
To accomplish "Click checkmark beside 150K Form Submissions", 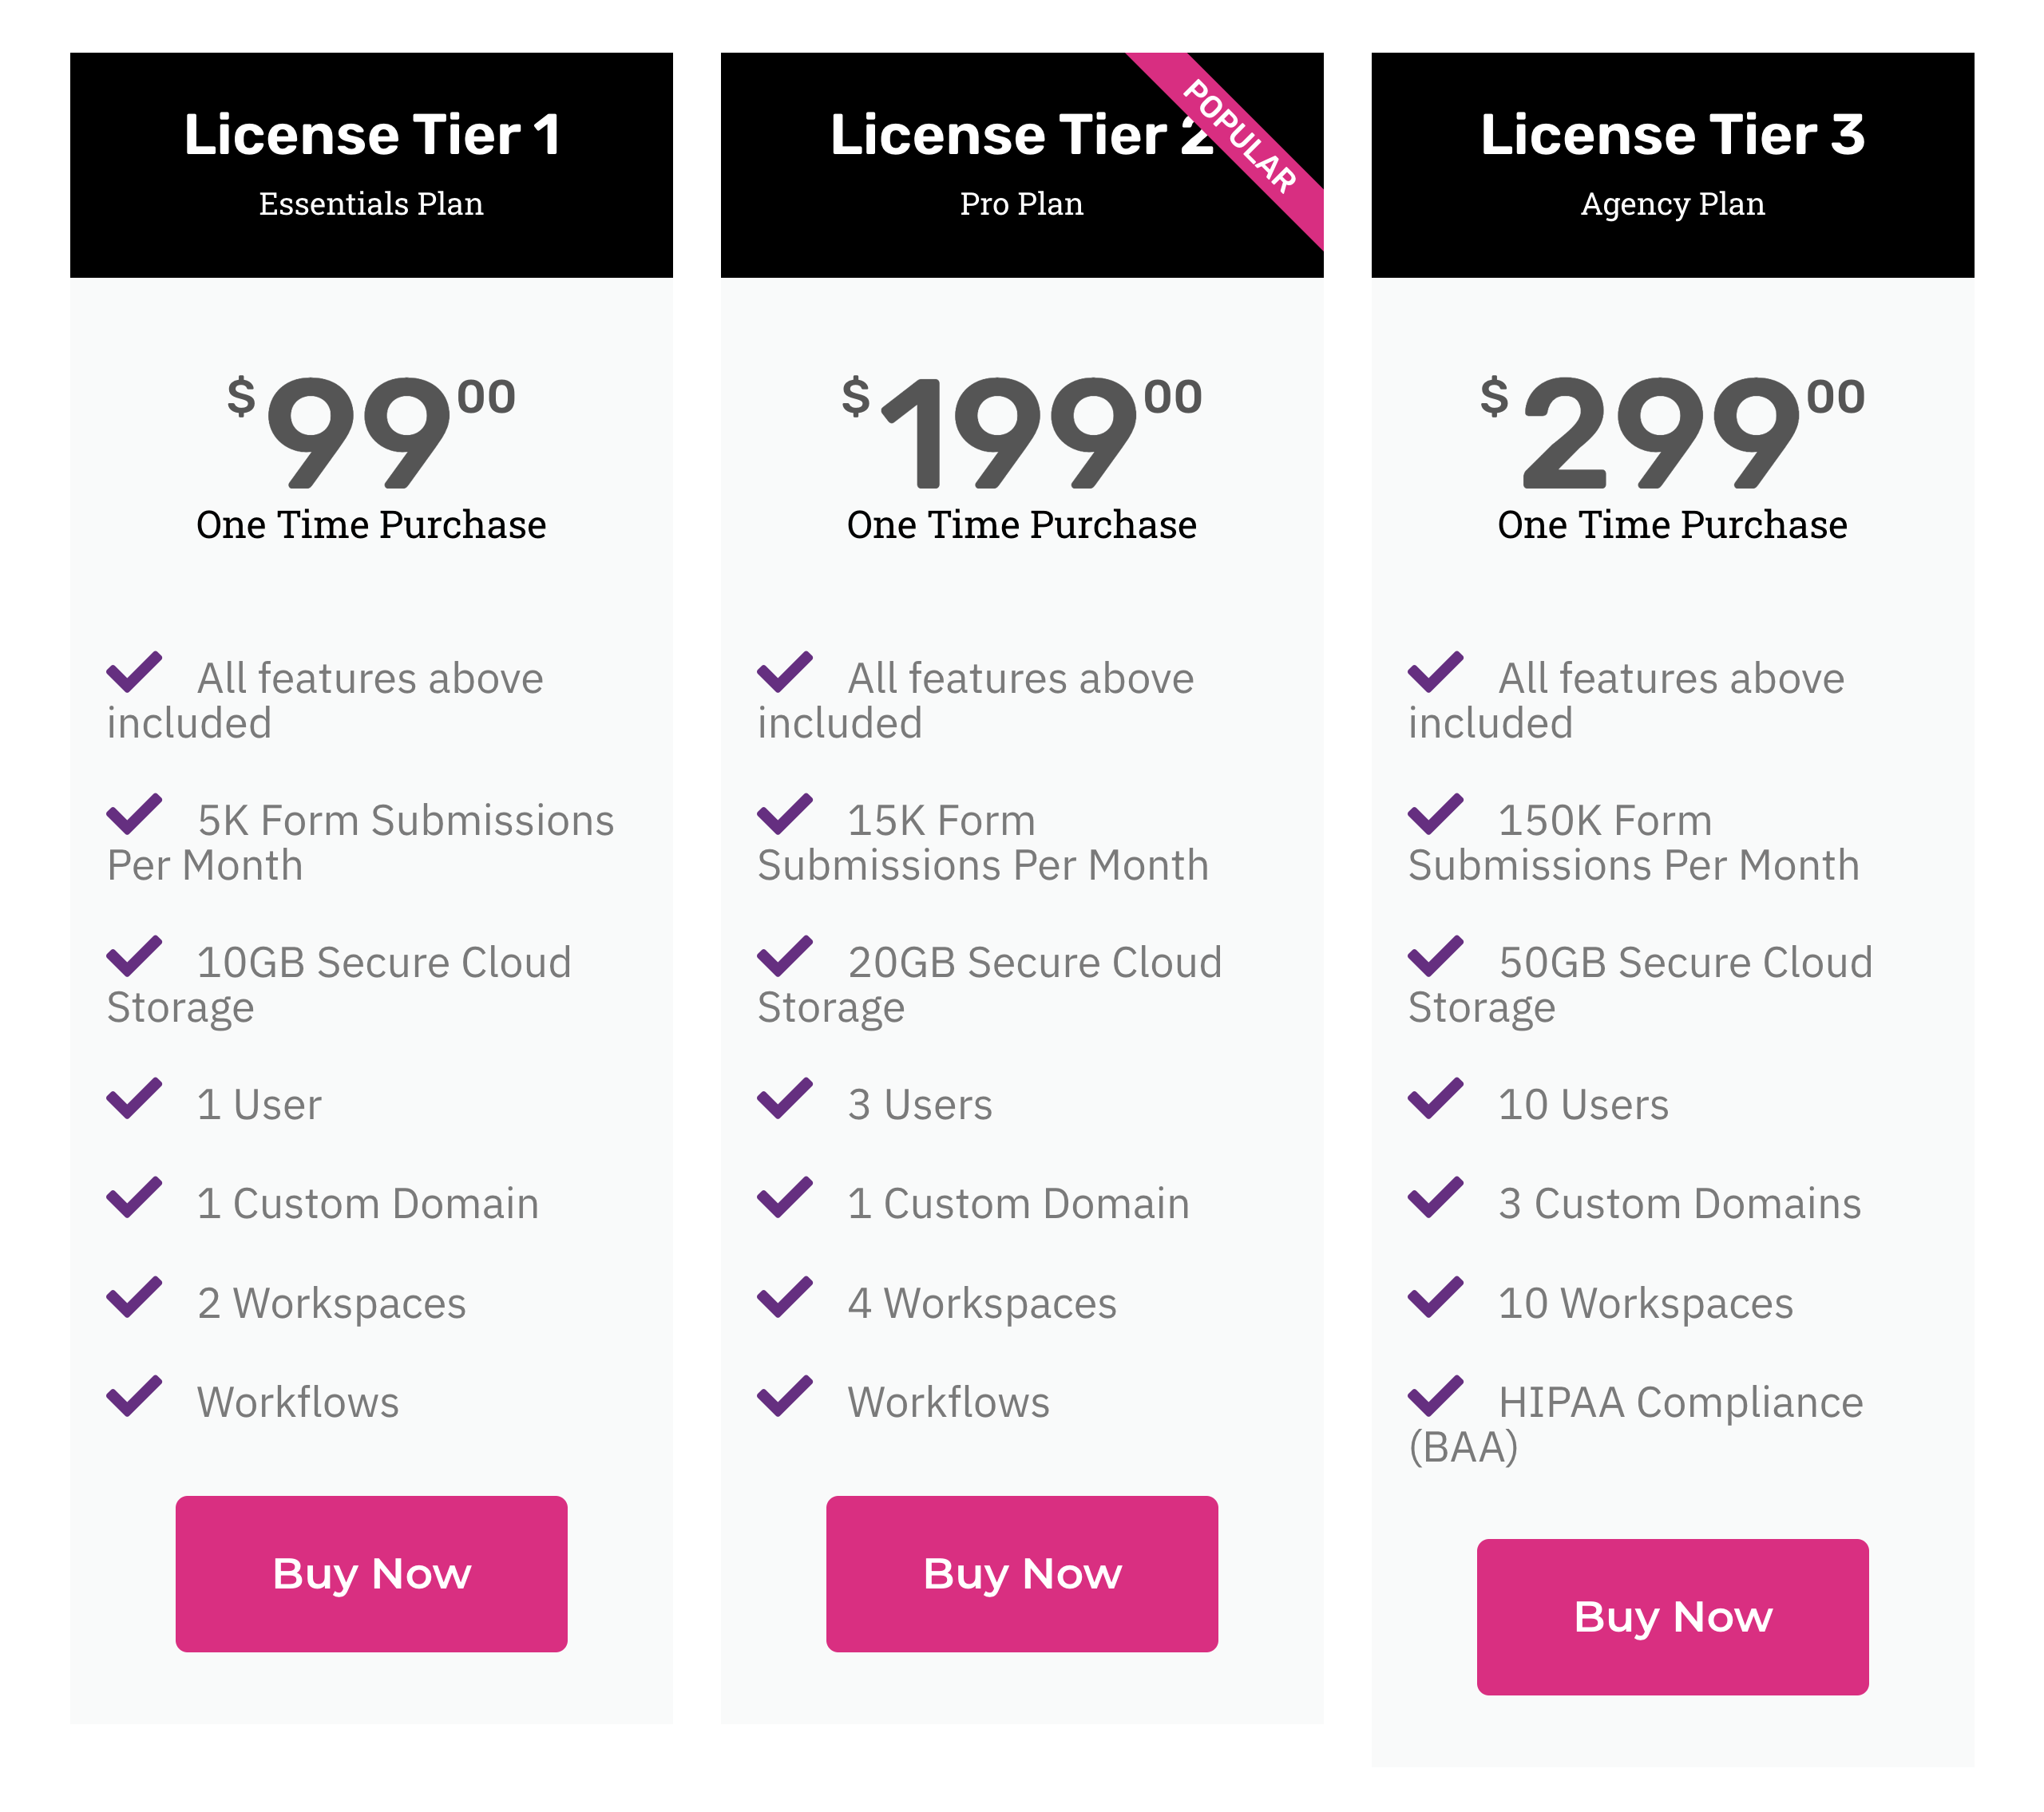I will [1436, 814].
